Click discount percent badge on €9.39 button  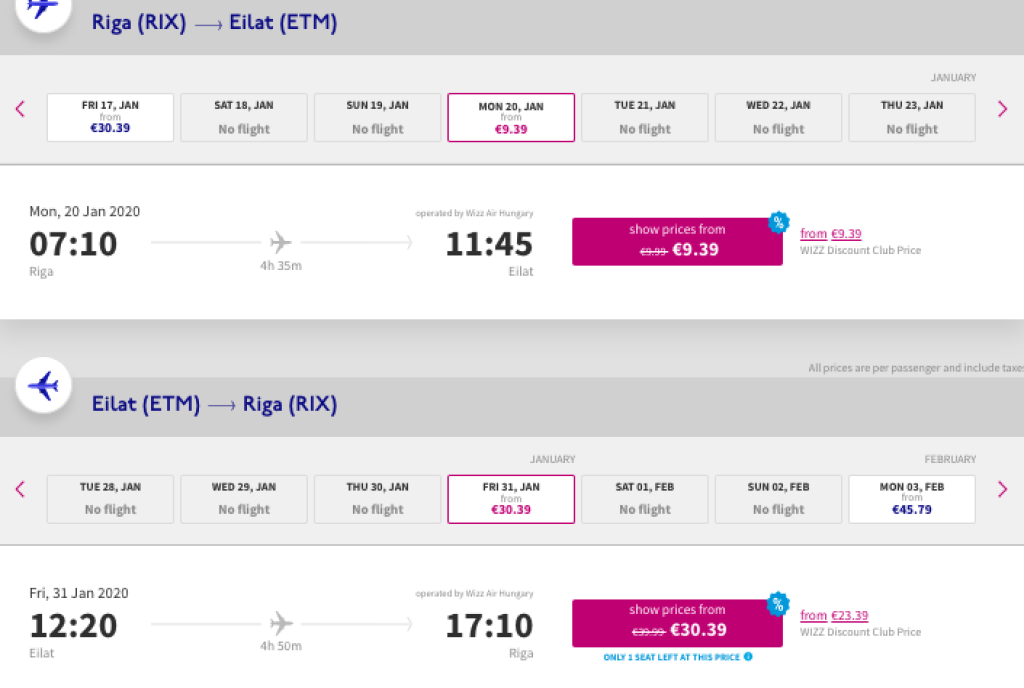[778, 222]
